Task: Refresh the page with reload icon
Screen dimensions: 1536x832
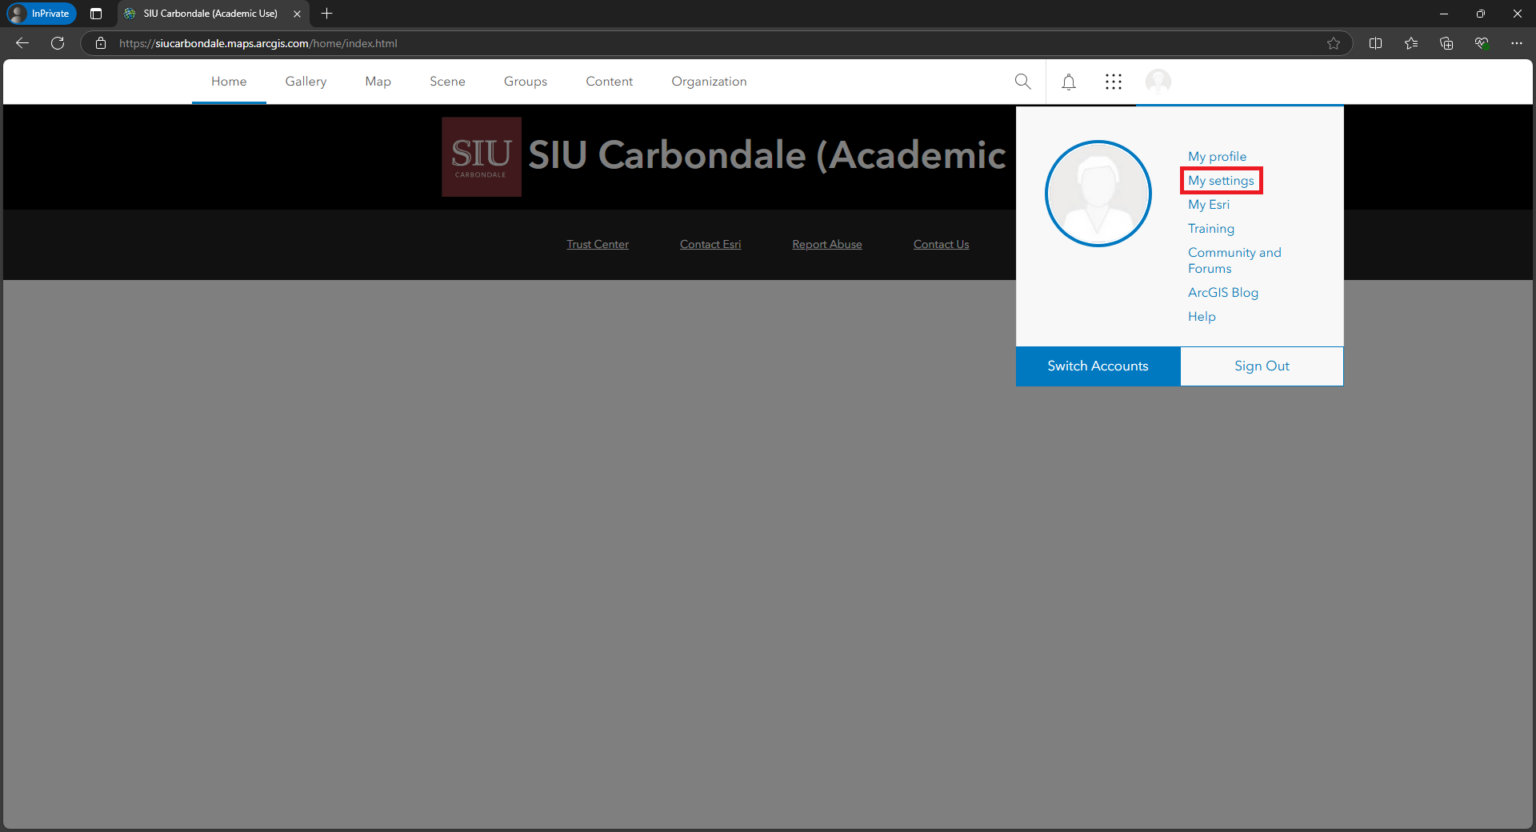Action: [x=57, y=43]
